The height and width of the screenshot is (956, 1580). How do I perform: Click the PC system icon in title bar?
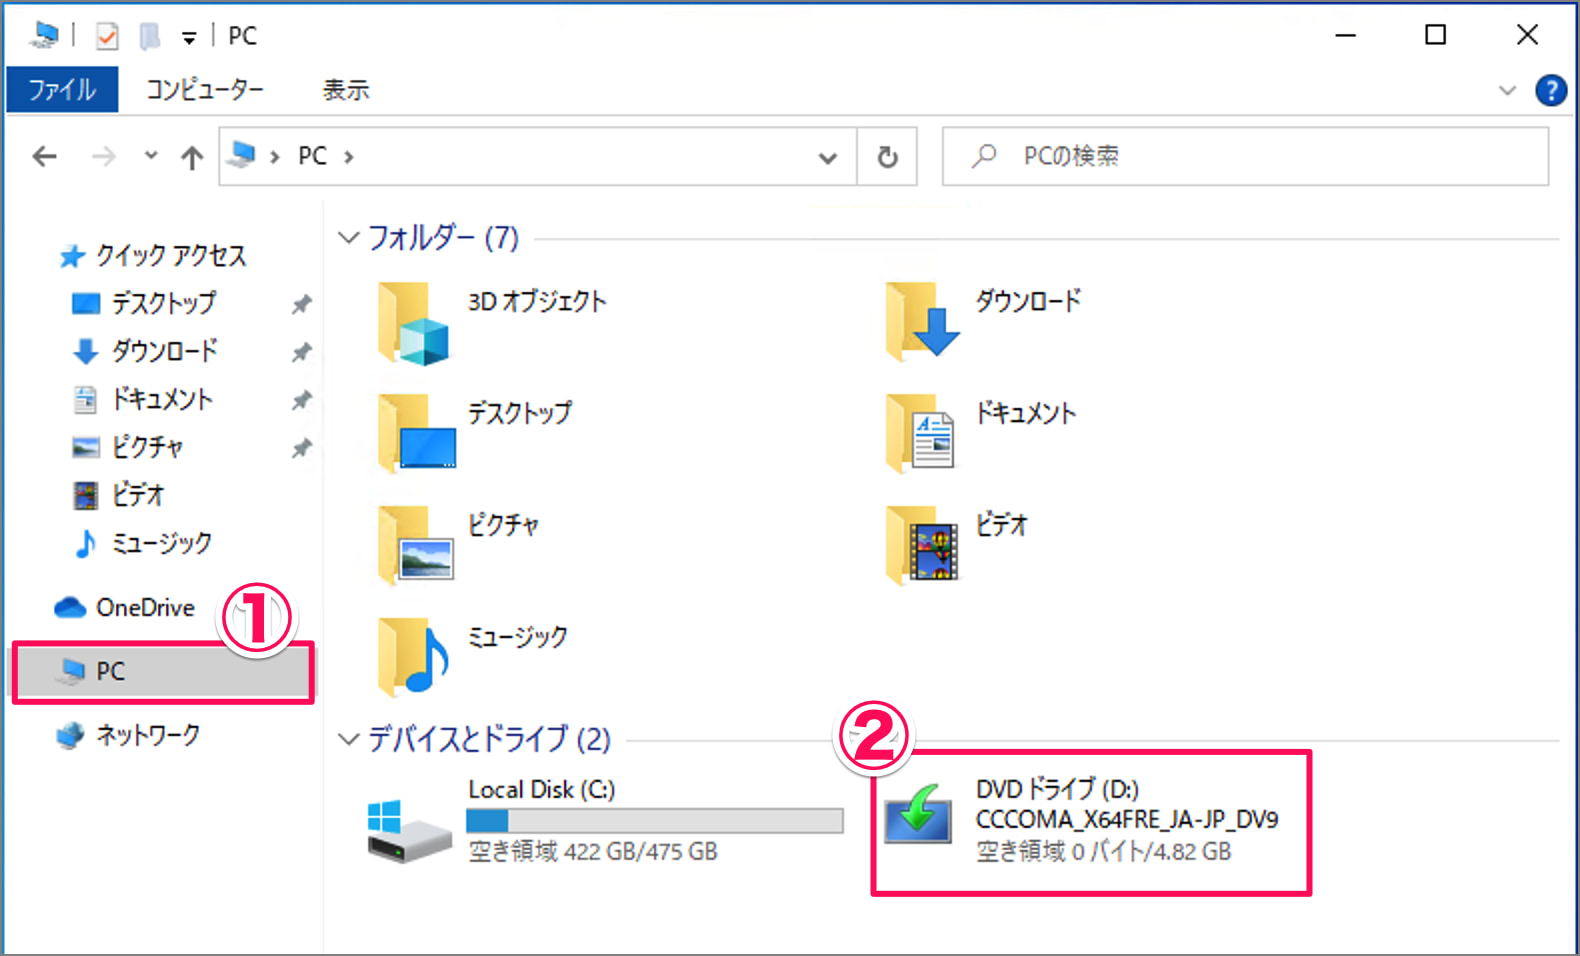click(44, 35)
